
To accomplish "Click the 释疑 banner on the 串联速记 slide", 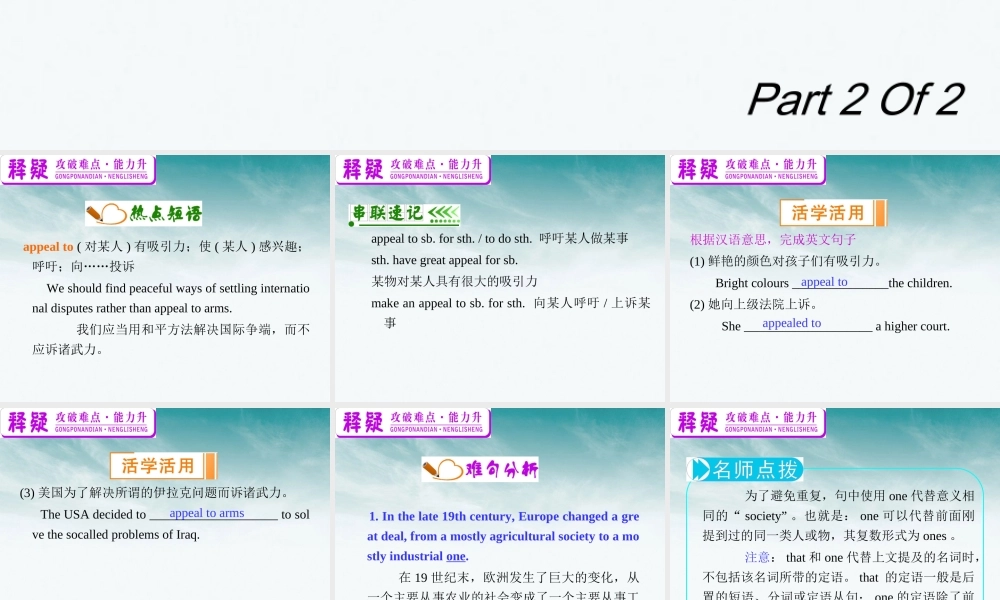I will [x=413, y=170].
